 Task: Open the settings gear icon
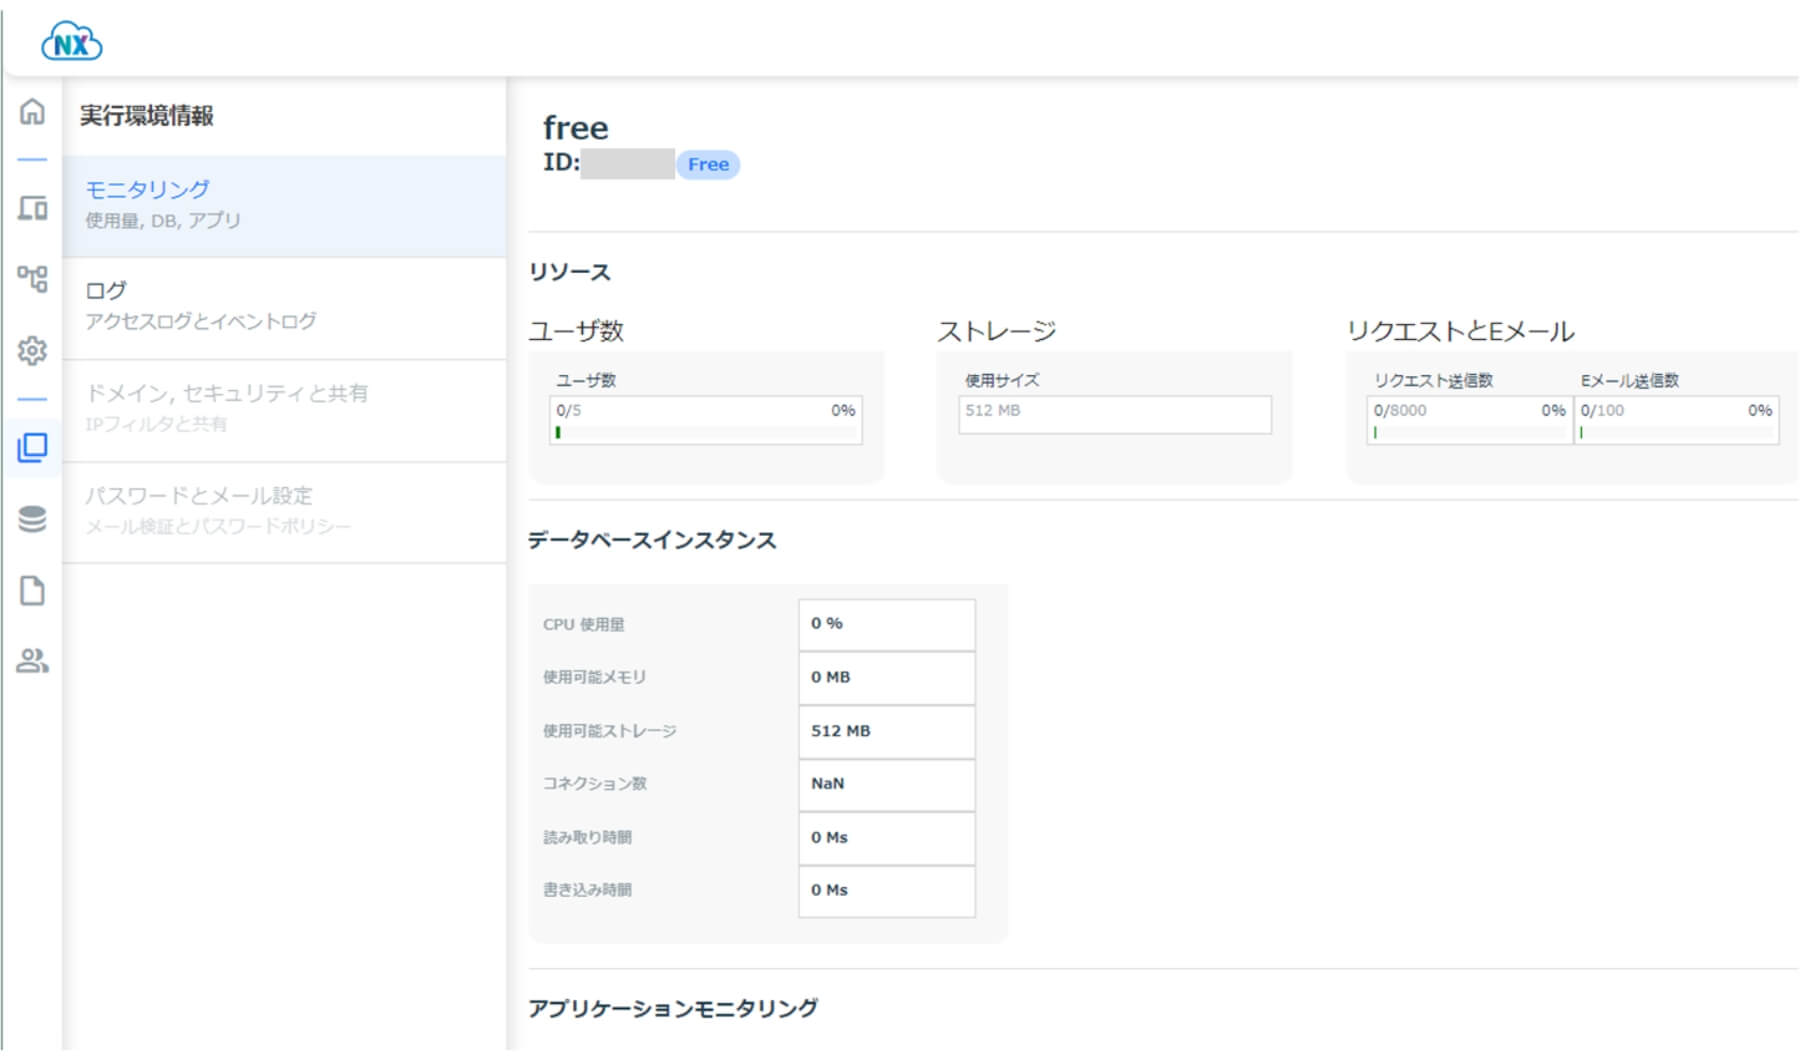[32, 351]
